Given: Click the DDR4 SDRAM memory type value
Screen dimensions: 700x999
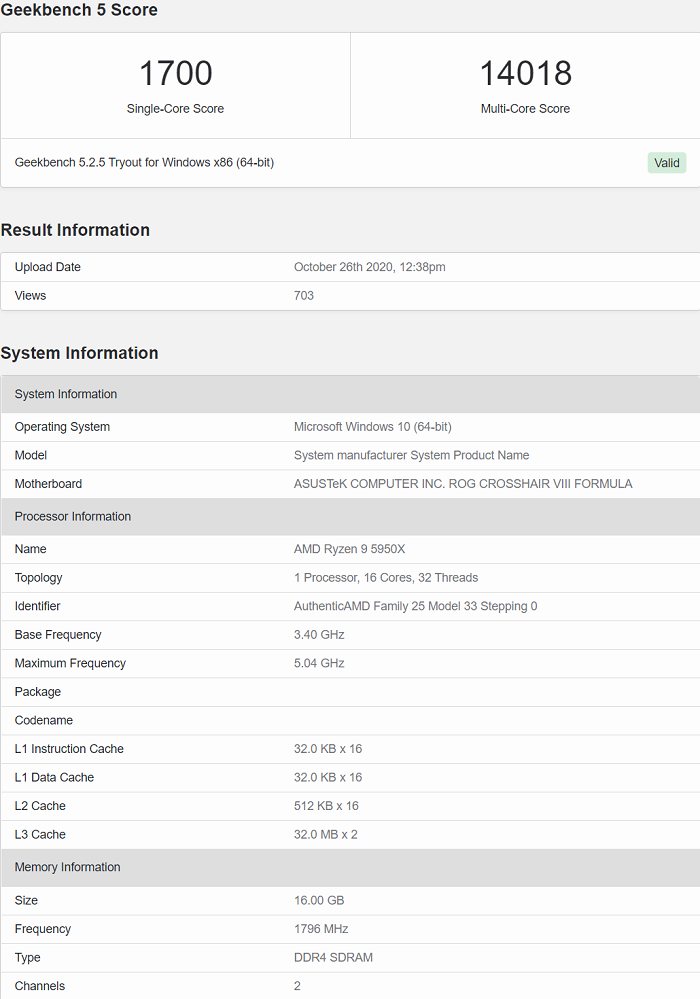Looking at the screenshot, I should coord(333,957).
